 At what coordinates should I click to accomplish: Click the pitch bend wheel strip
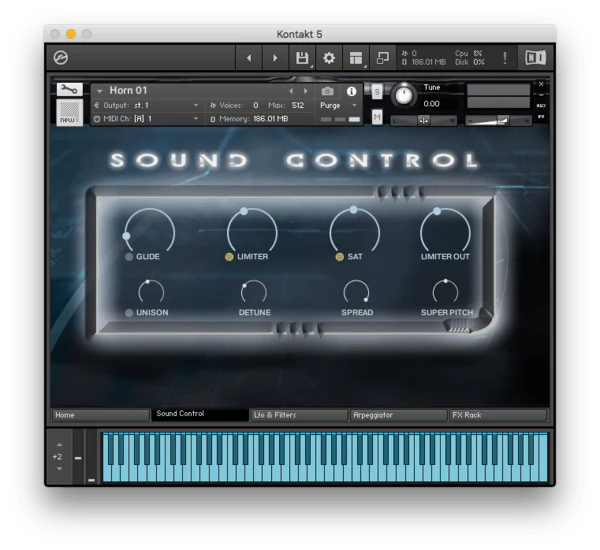click(78, 457)
